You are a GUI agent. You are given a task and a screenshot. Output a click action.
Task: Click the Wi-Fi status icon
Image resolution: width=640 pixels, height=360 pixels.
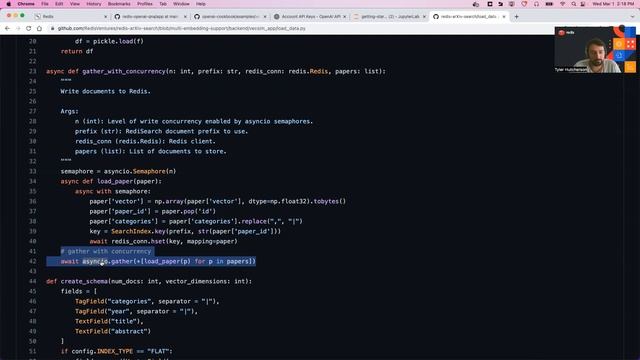(x=562, y=4)
